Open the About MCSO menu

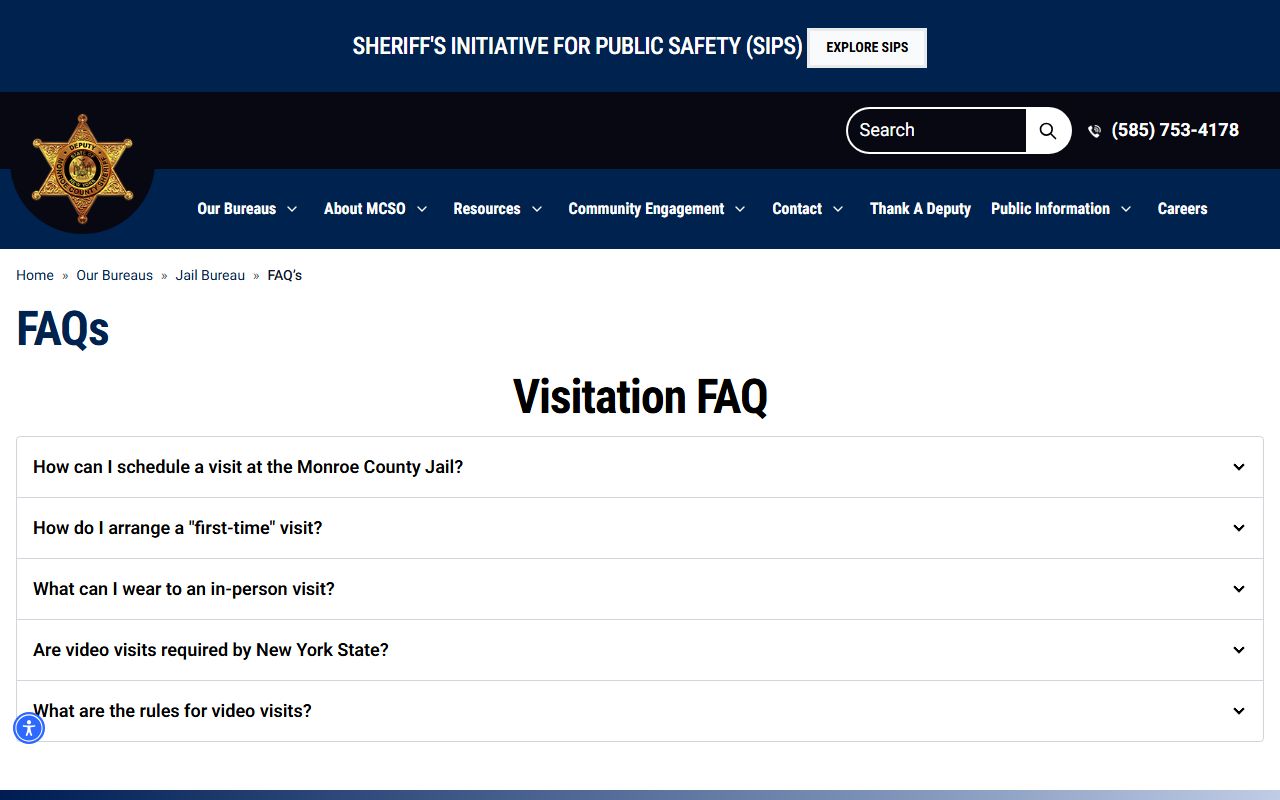point(365,209)
